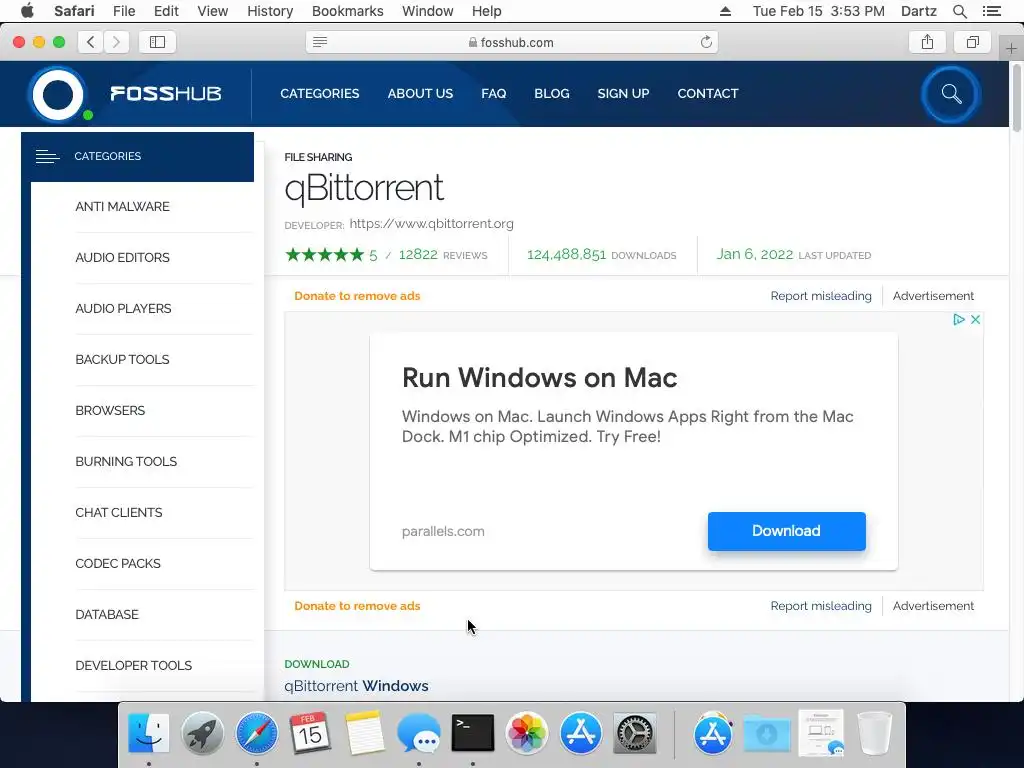Open the Share button in Safari toolbar
Image resolution: width=1024 pixels, height=768 pixels.
coord(927,42)
